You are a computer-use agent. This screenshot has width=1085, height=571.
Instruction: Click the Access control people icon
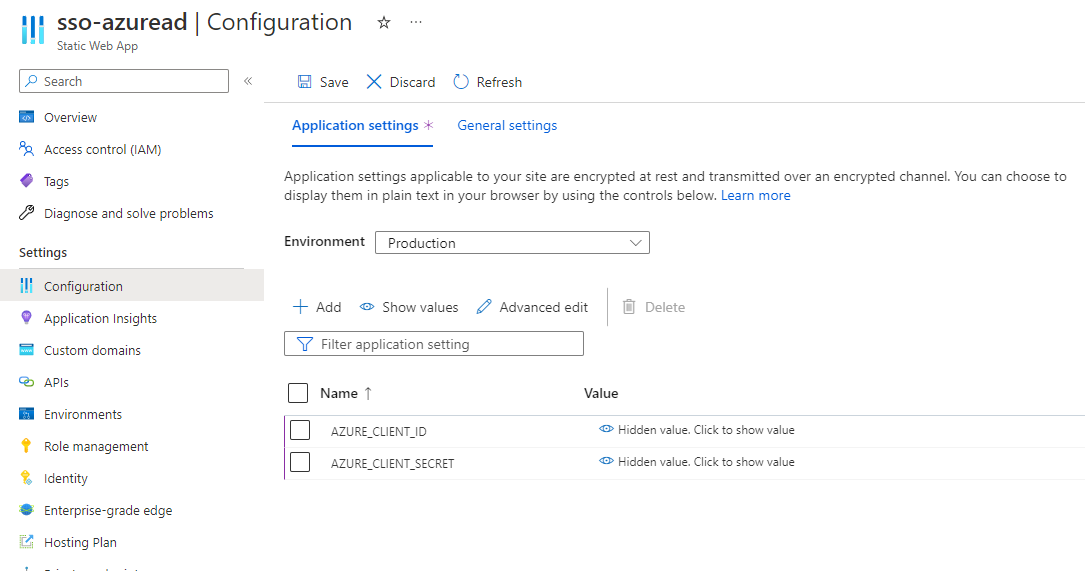26,149
